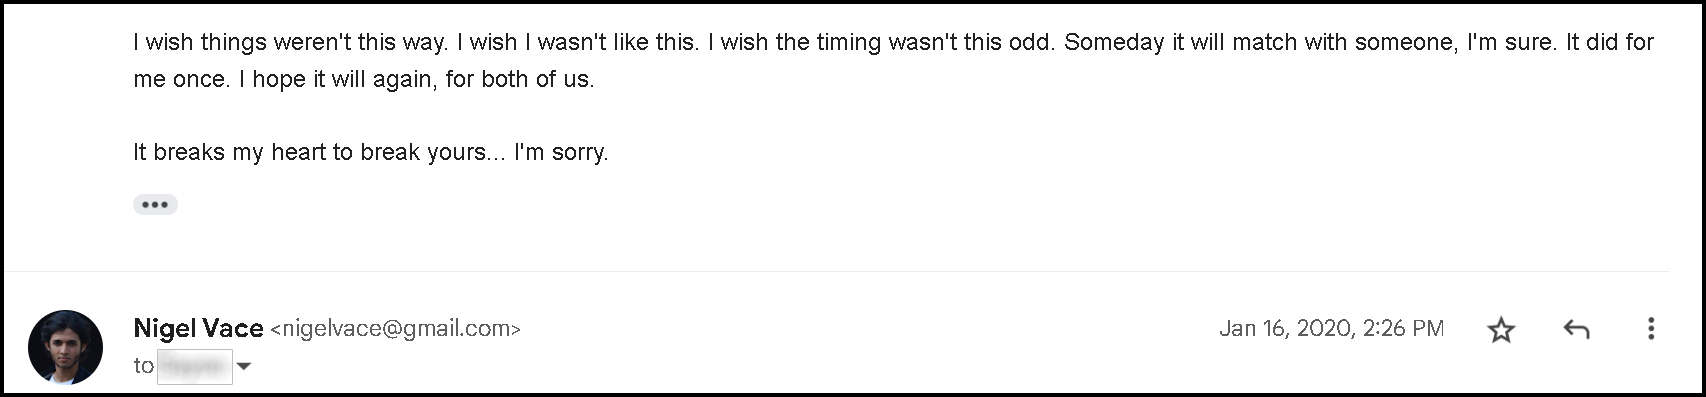Click the nigelvace@gmail.com address
Image resolution: width=1706 pixels, height=397 pixels.
(396, 329)
